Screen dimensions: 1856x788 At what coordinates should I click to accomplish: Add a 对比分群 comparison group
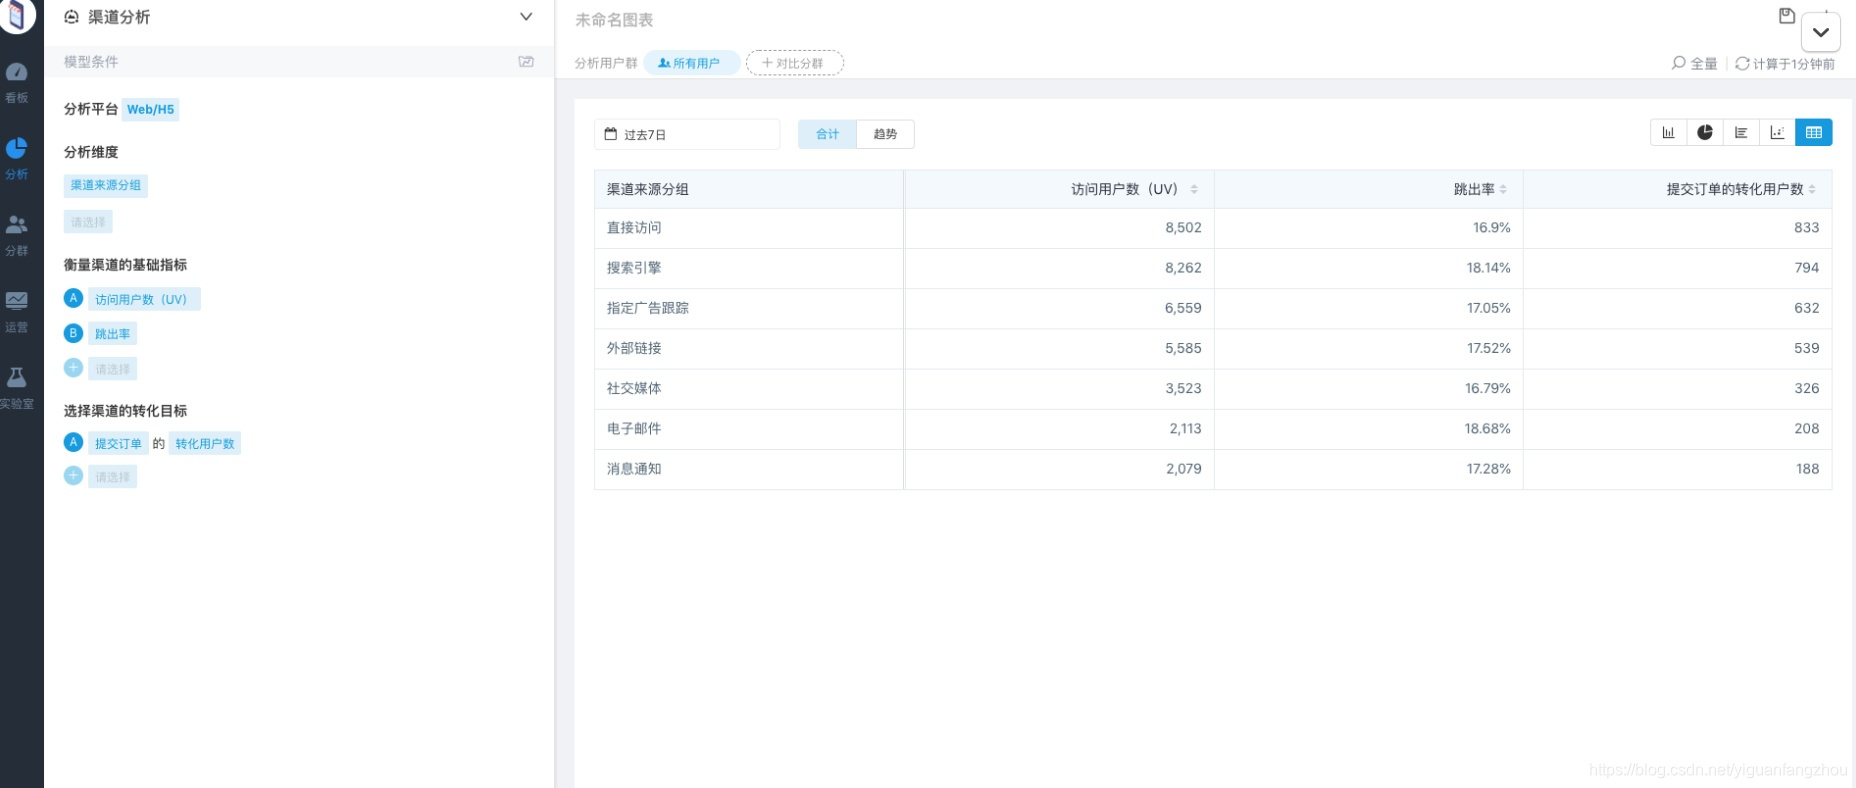click(x=795, y=63)
